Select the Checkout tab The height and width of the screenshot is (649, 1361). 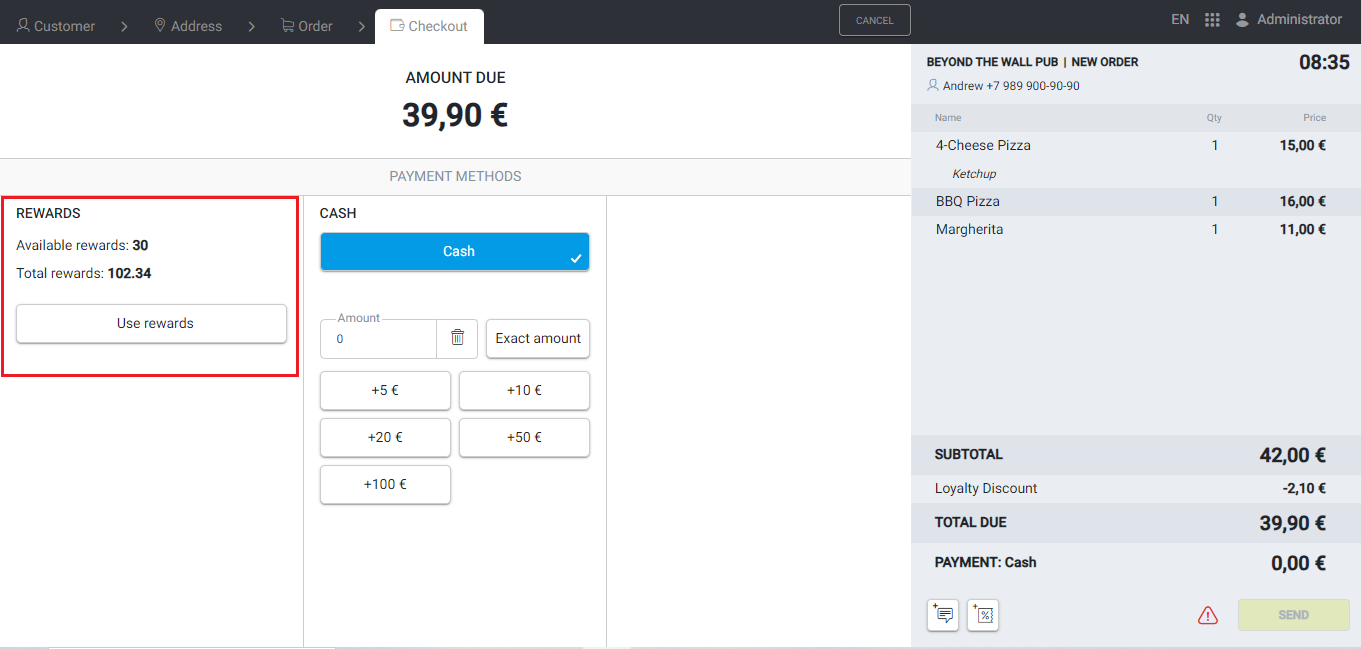[428, 26]
